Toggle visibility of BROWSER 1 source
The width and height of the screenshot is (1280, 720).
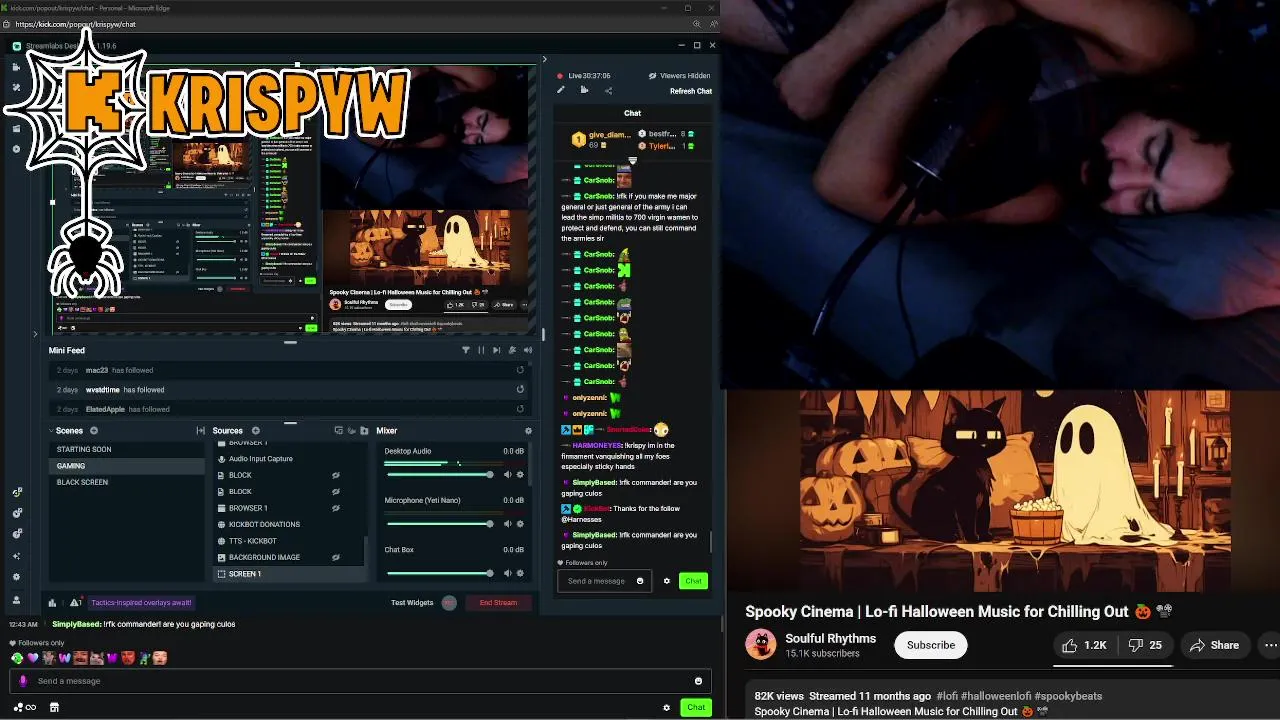(x=336, y=508)
